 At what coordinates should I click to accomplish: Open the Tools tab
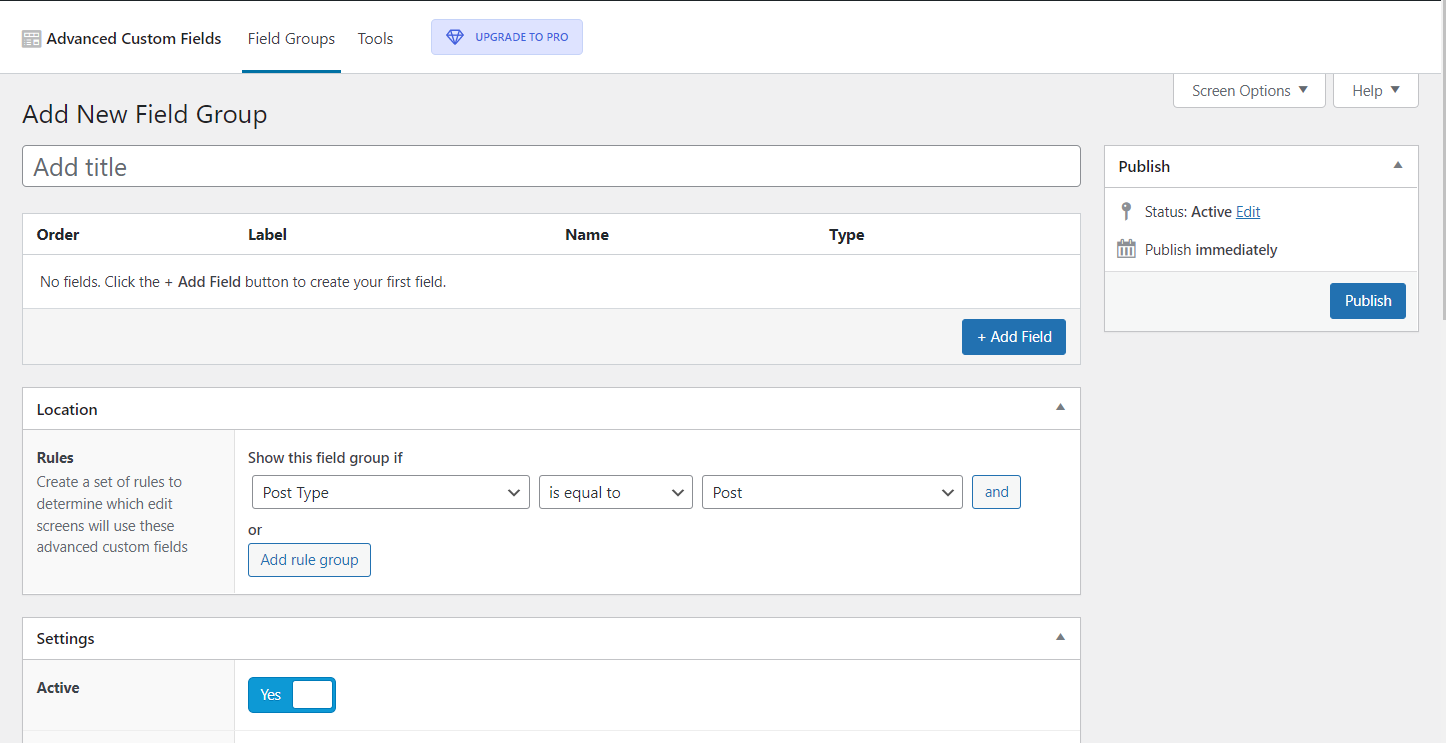[x=375, y=39]
